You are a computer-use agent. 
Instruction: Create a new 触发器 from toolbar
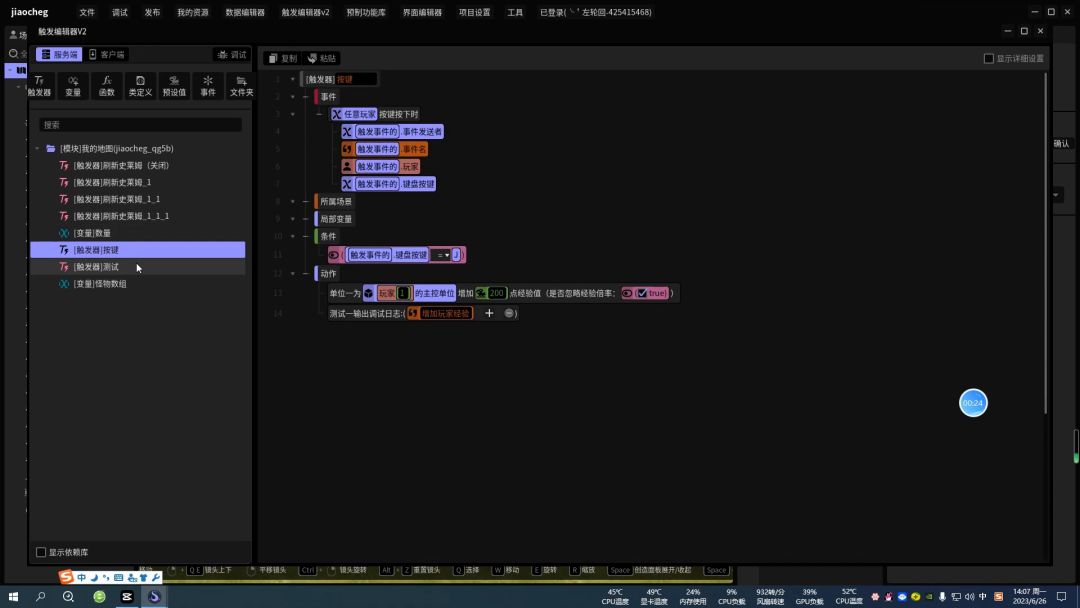point(39,85)
